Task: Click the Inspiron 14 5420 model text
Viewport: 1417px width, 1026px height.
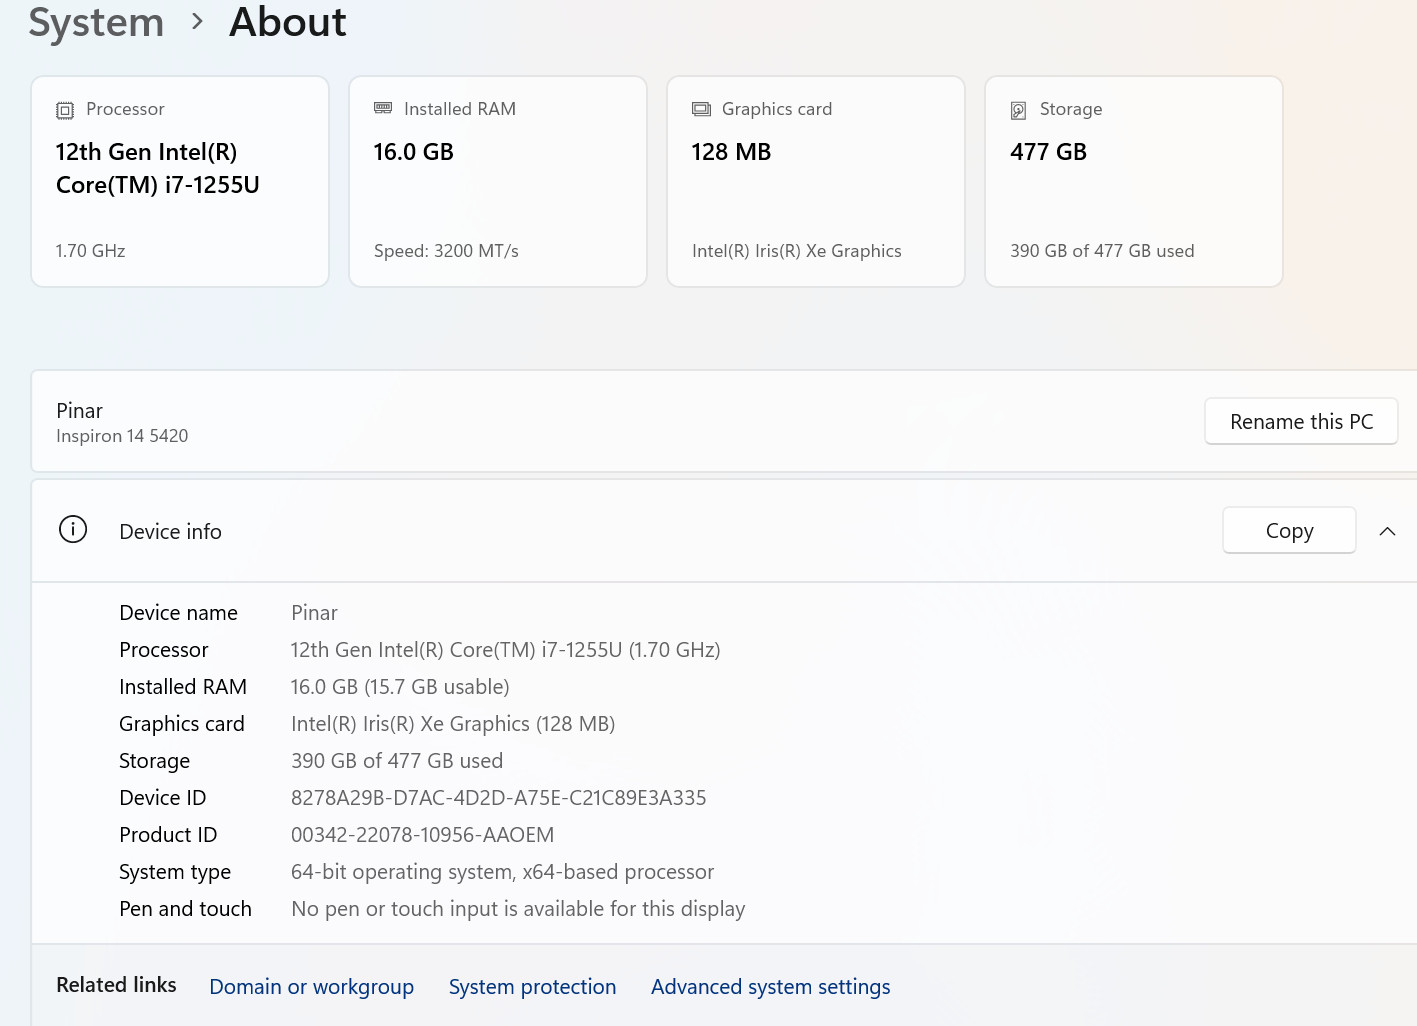Action: point(122,436)
